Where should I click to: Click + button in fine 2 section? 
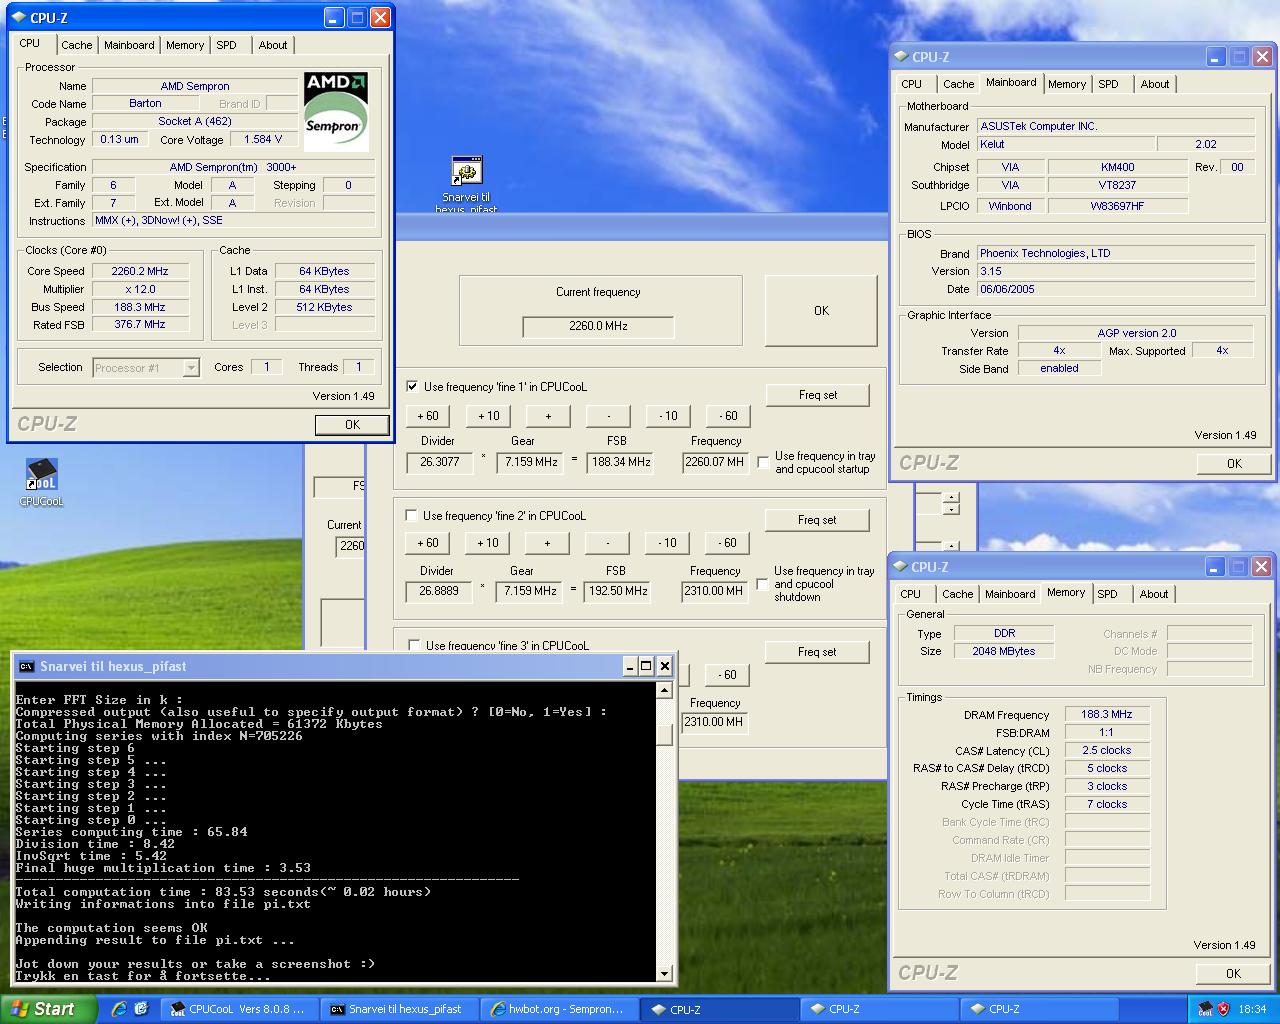tap(547, 543)
